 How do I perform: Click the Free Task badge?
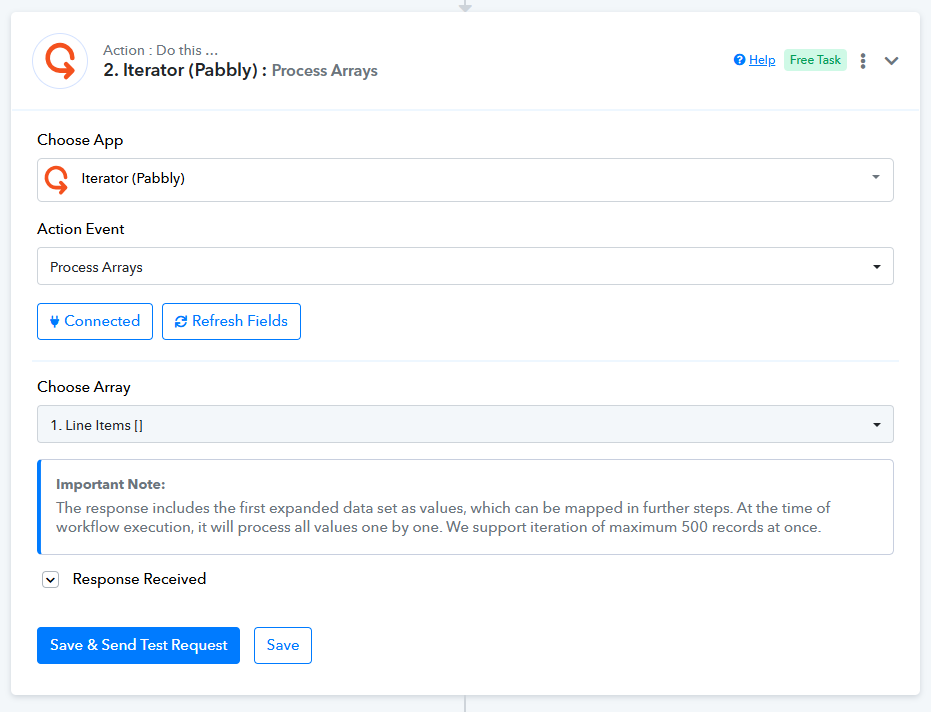point(815,60)
